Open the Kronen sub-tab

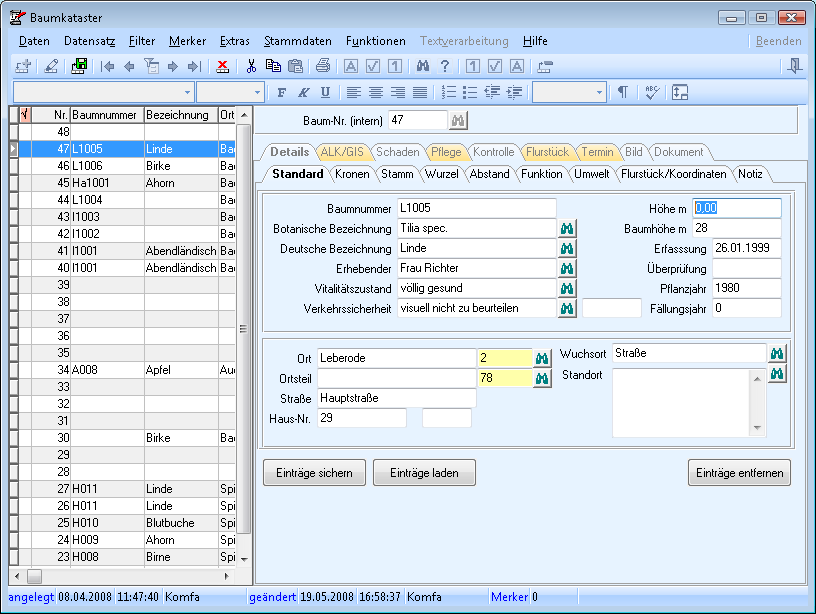pyautogui.click(x=352, y=174)
